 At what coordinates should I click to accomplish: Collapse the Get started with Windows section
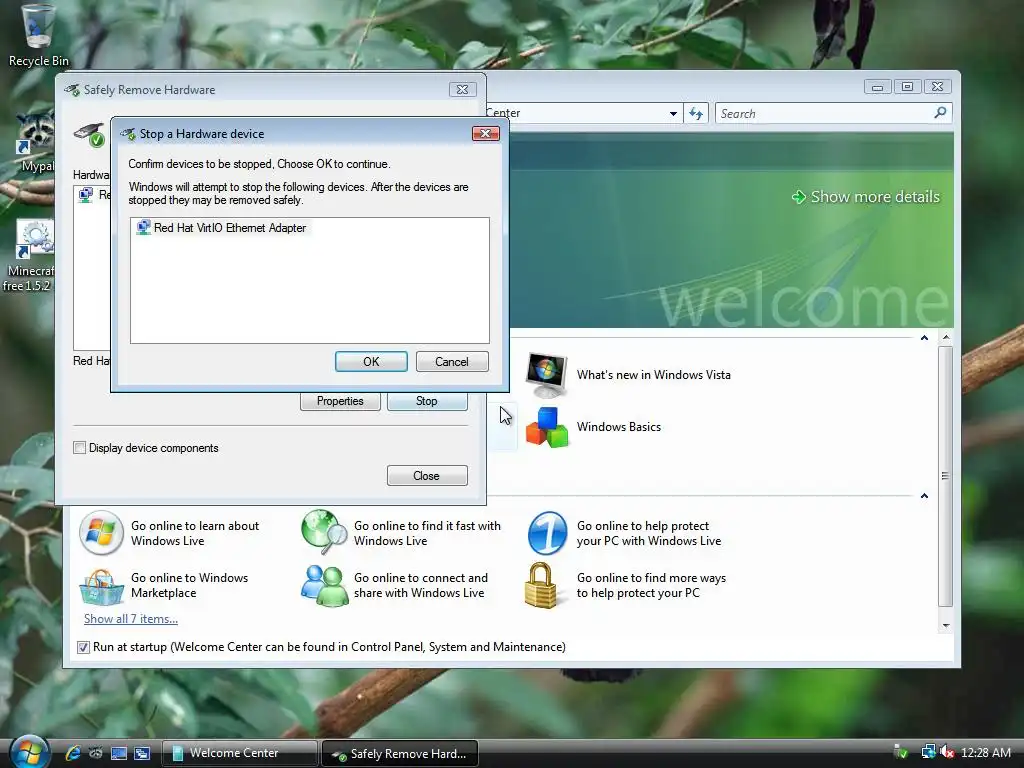coord(924,338)
